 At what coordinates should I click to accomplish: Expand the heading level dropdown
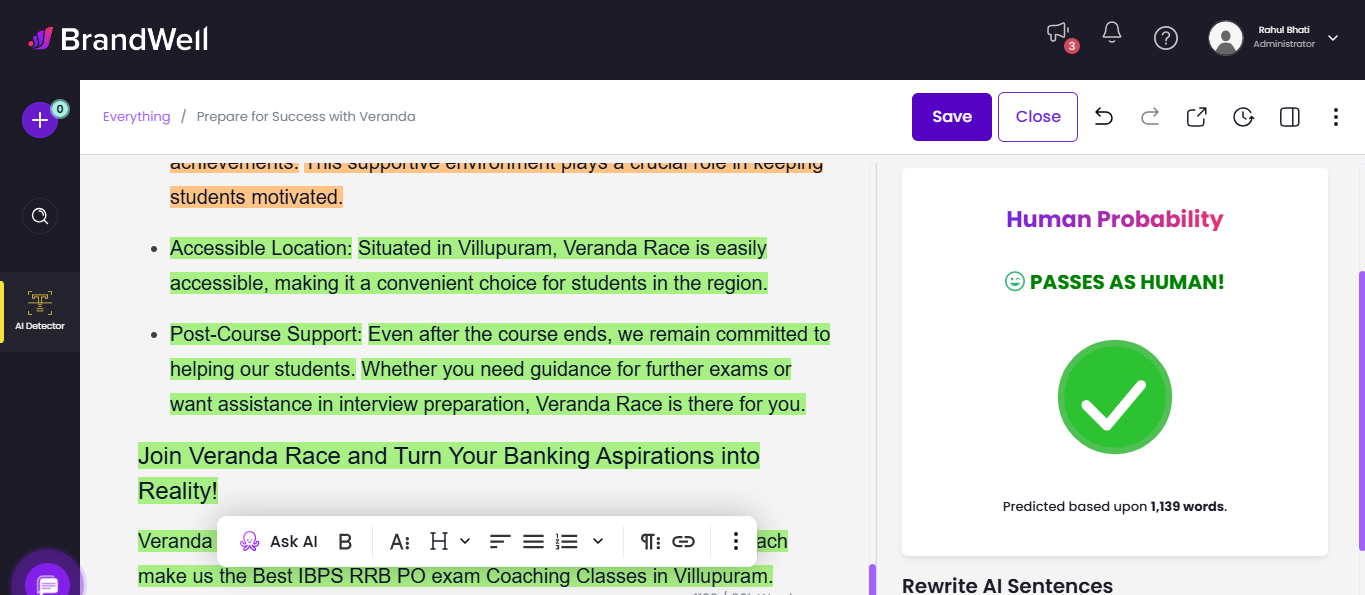pos(465,541)
